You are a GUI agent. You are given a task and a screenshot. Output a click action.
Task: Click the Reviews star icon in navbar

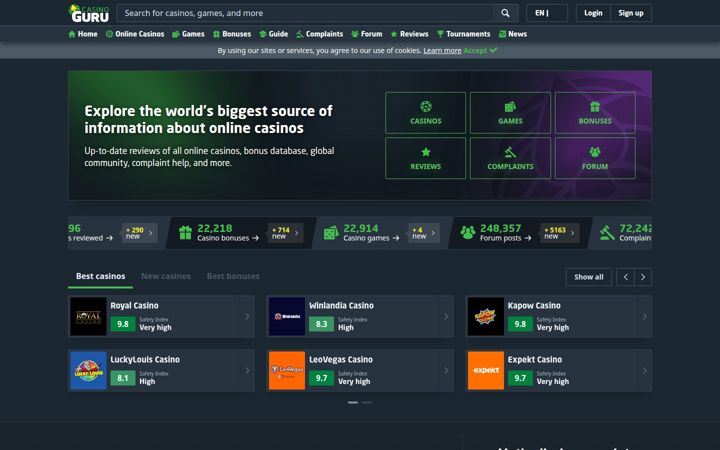[x=394, y=34]
